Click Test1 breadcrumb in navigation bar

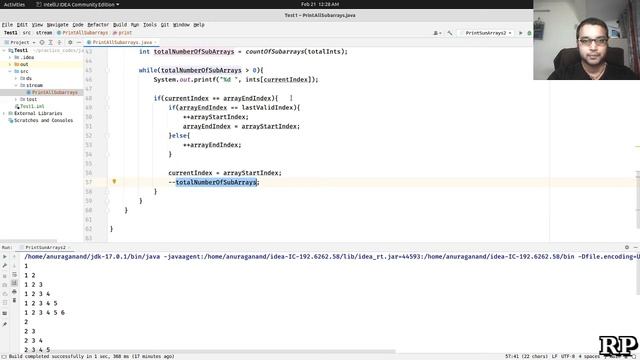coord(11,33)
